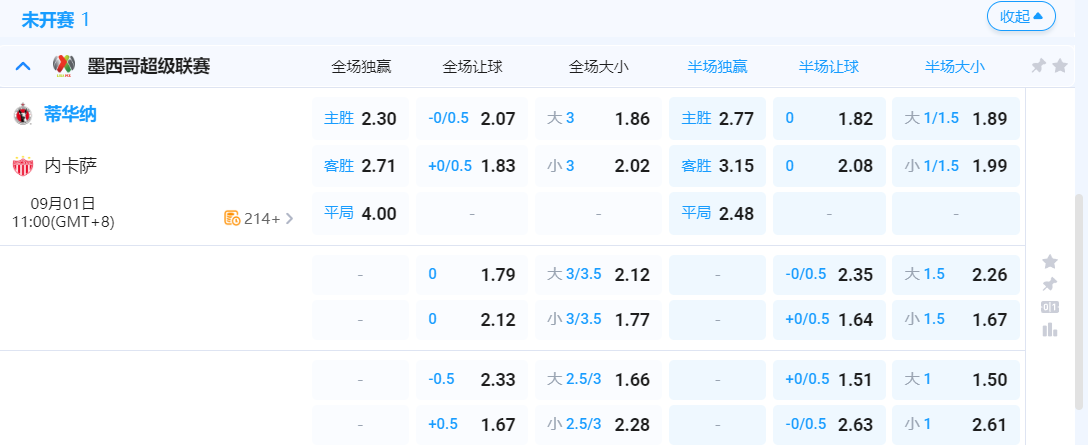Click the orange betting slip icon beside 214+
The width and height of the screenshot is (1088, 445).
[232, 218]
